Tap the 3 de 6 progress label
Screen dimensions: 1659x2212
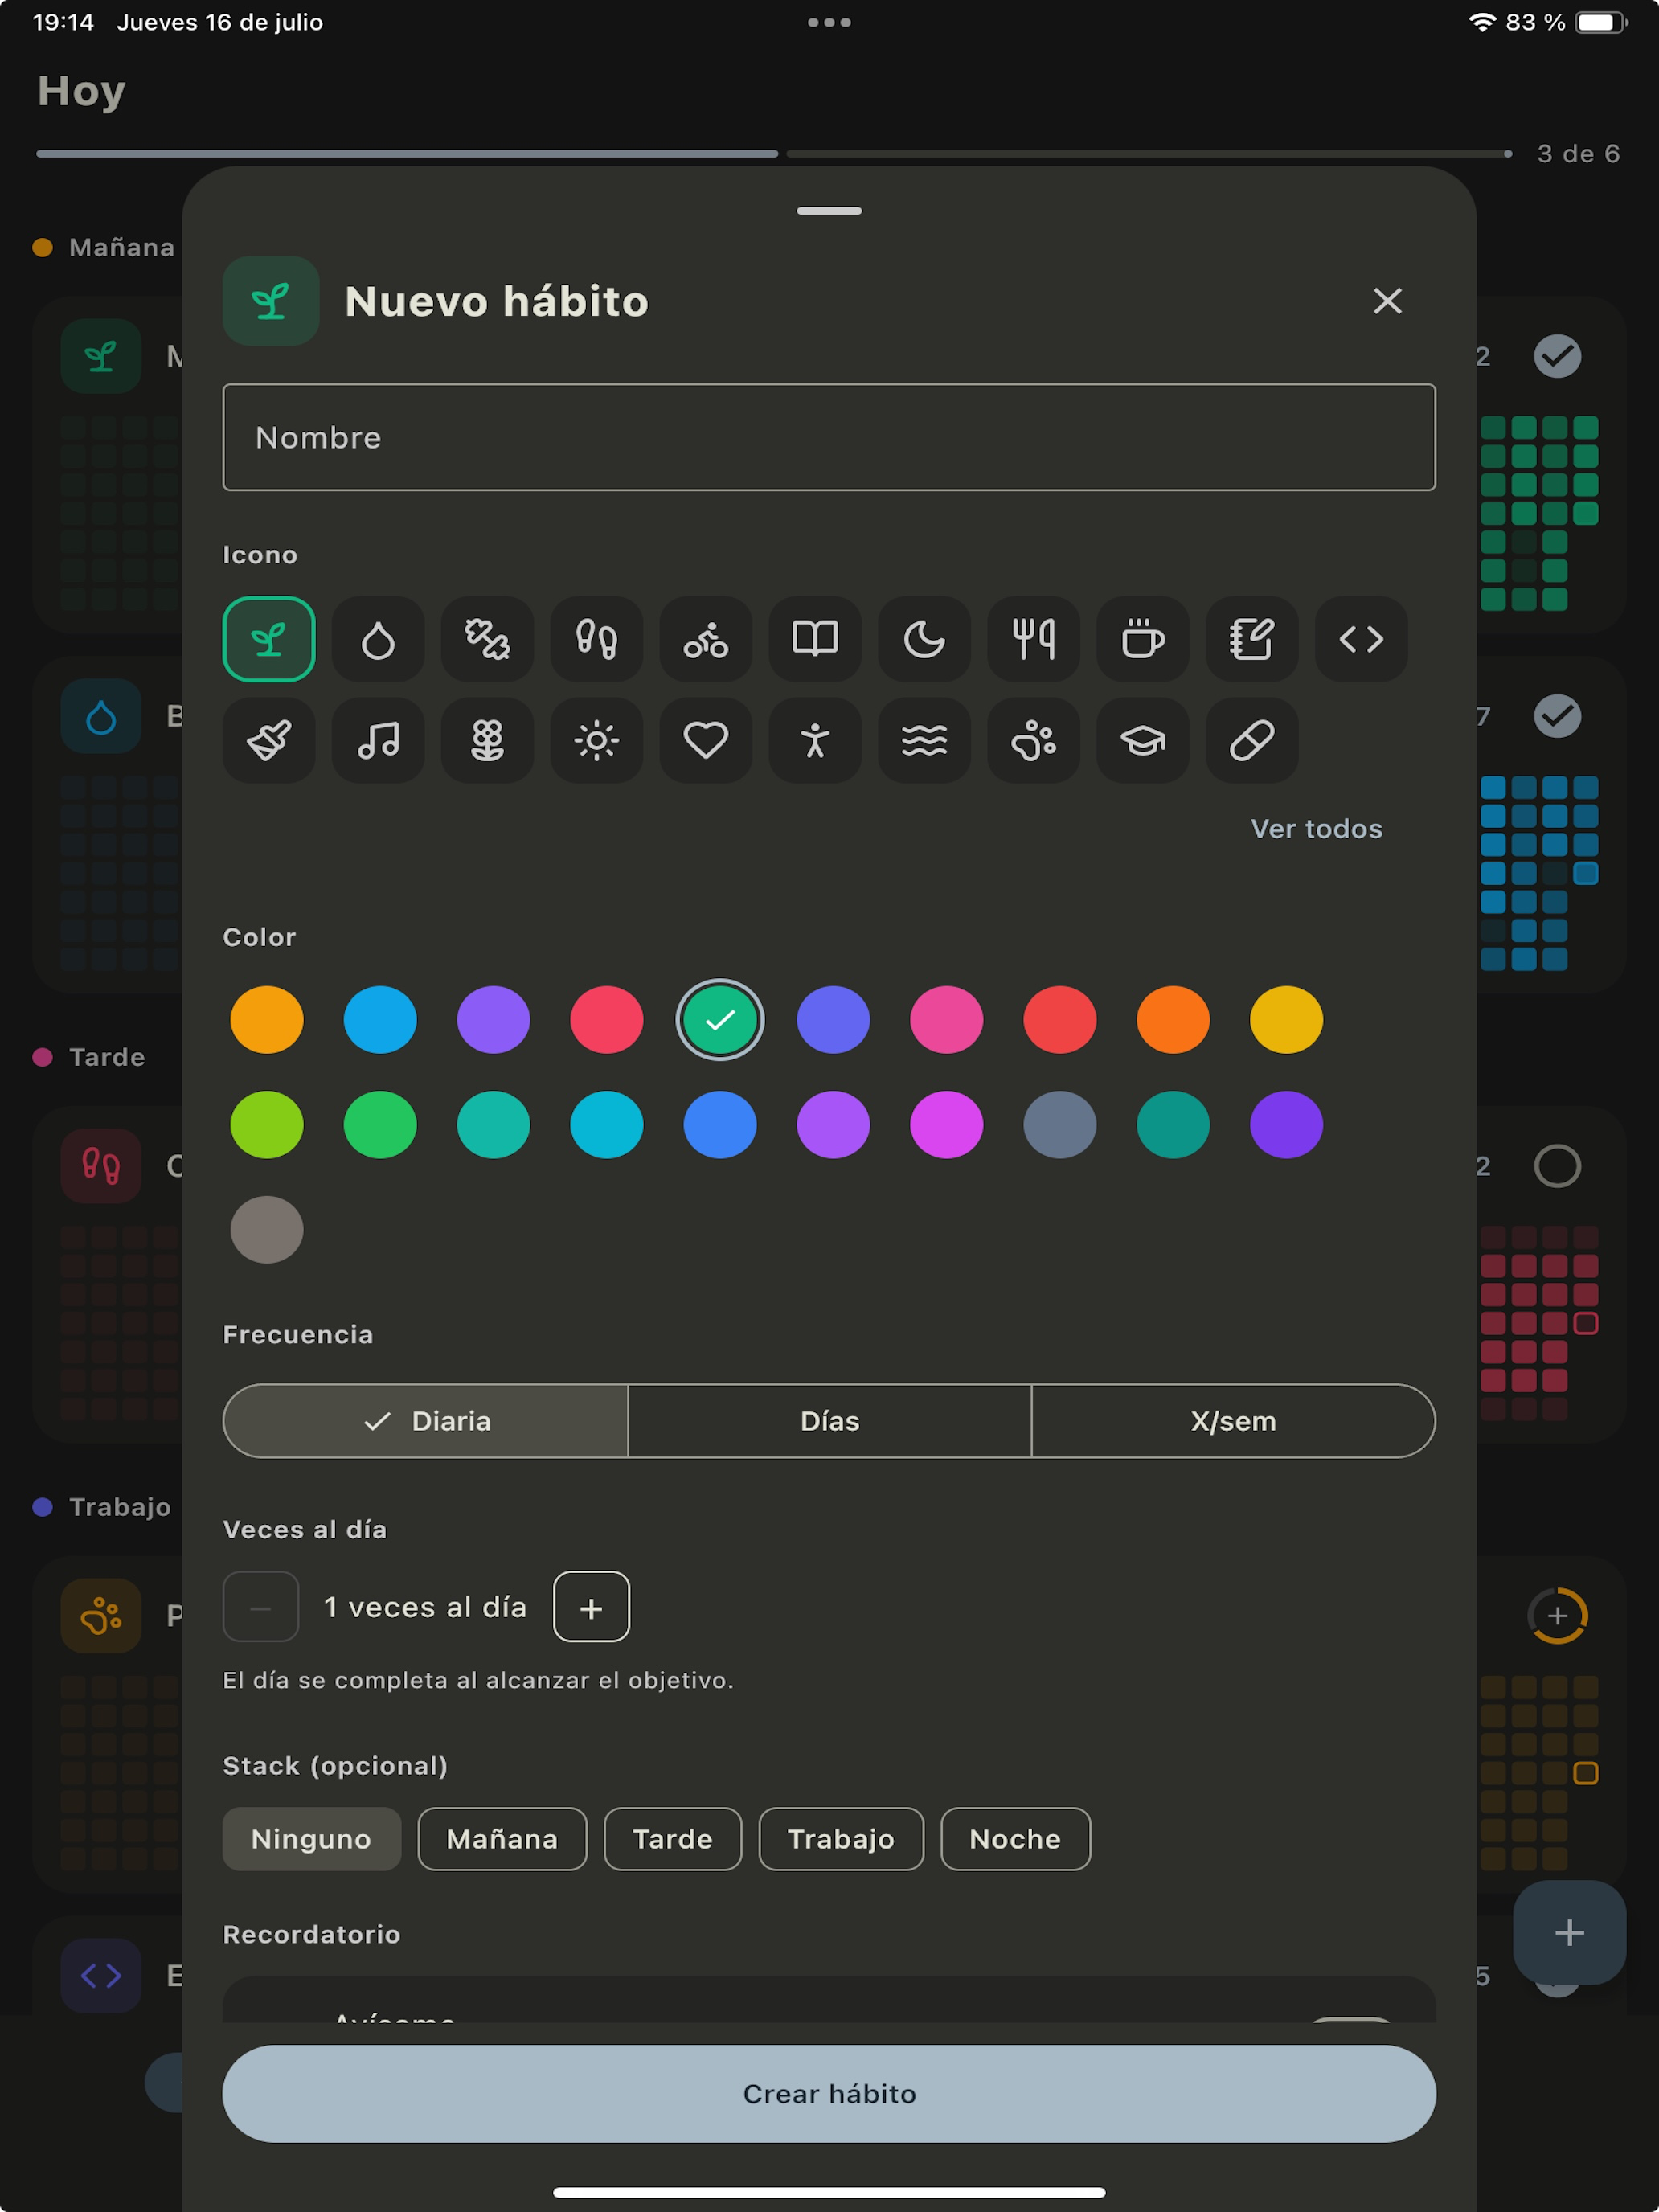pyautogui.click(x=1578, y=154)
